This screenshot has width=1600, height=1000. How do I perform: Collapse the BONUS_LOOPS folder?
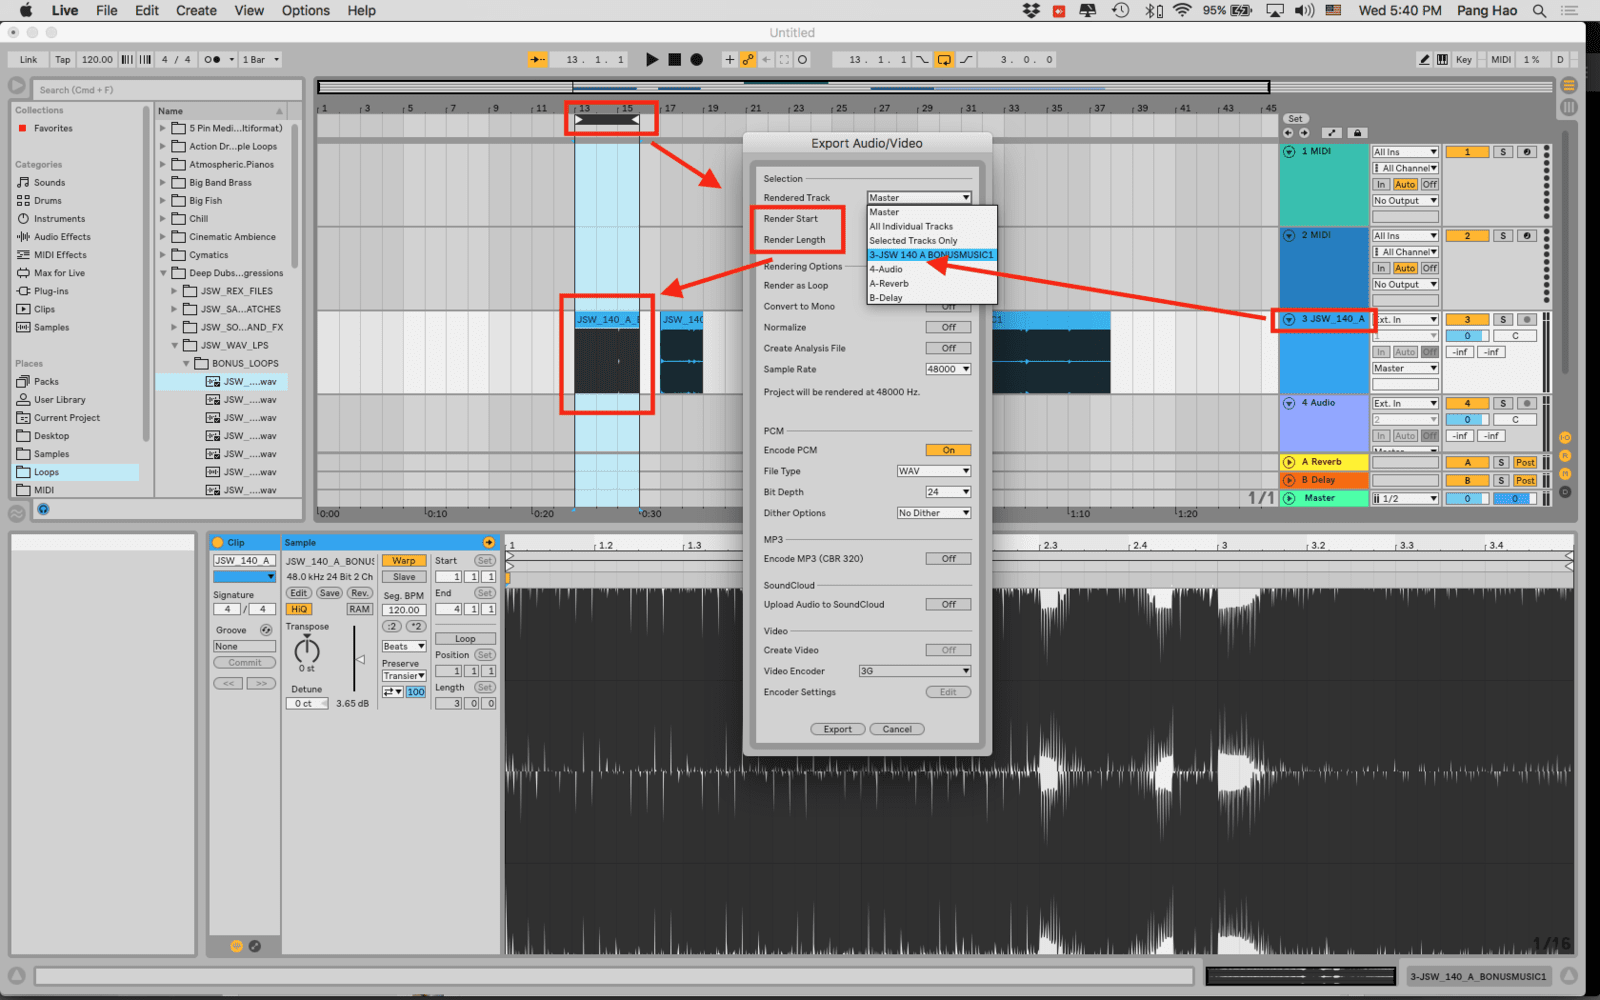(186, 364)
